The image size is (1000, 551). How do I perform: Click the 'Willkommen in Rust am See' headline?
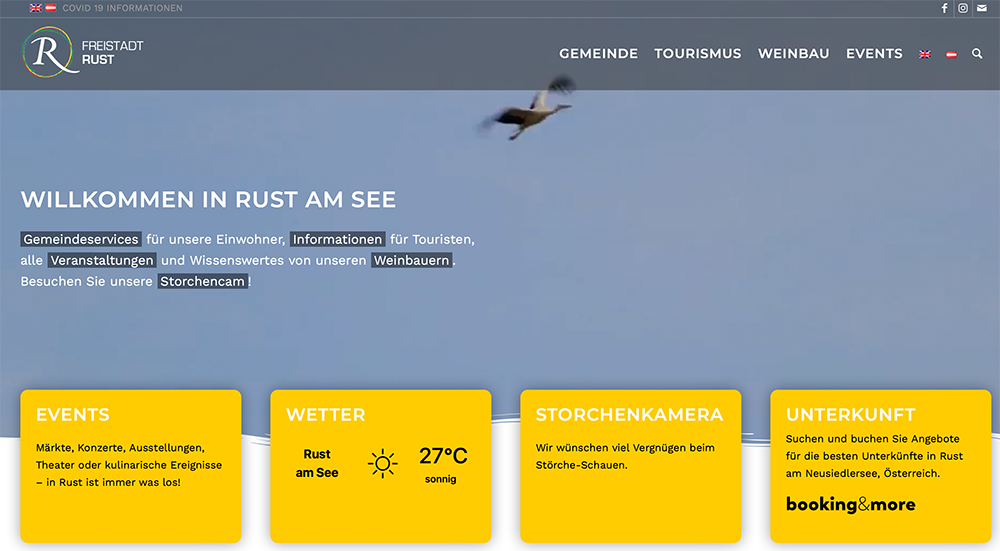click(209, 200)
